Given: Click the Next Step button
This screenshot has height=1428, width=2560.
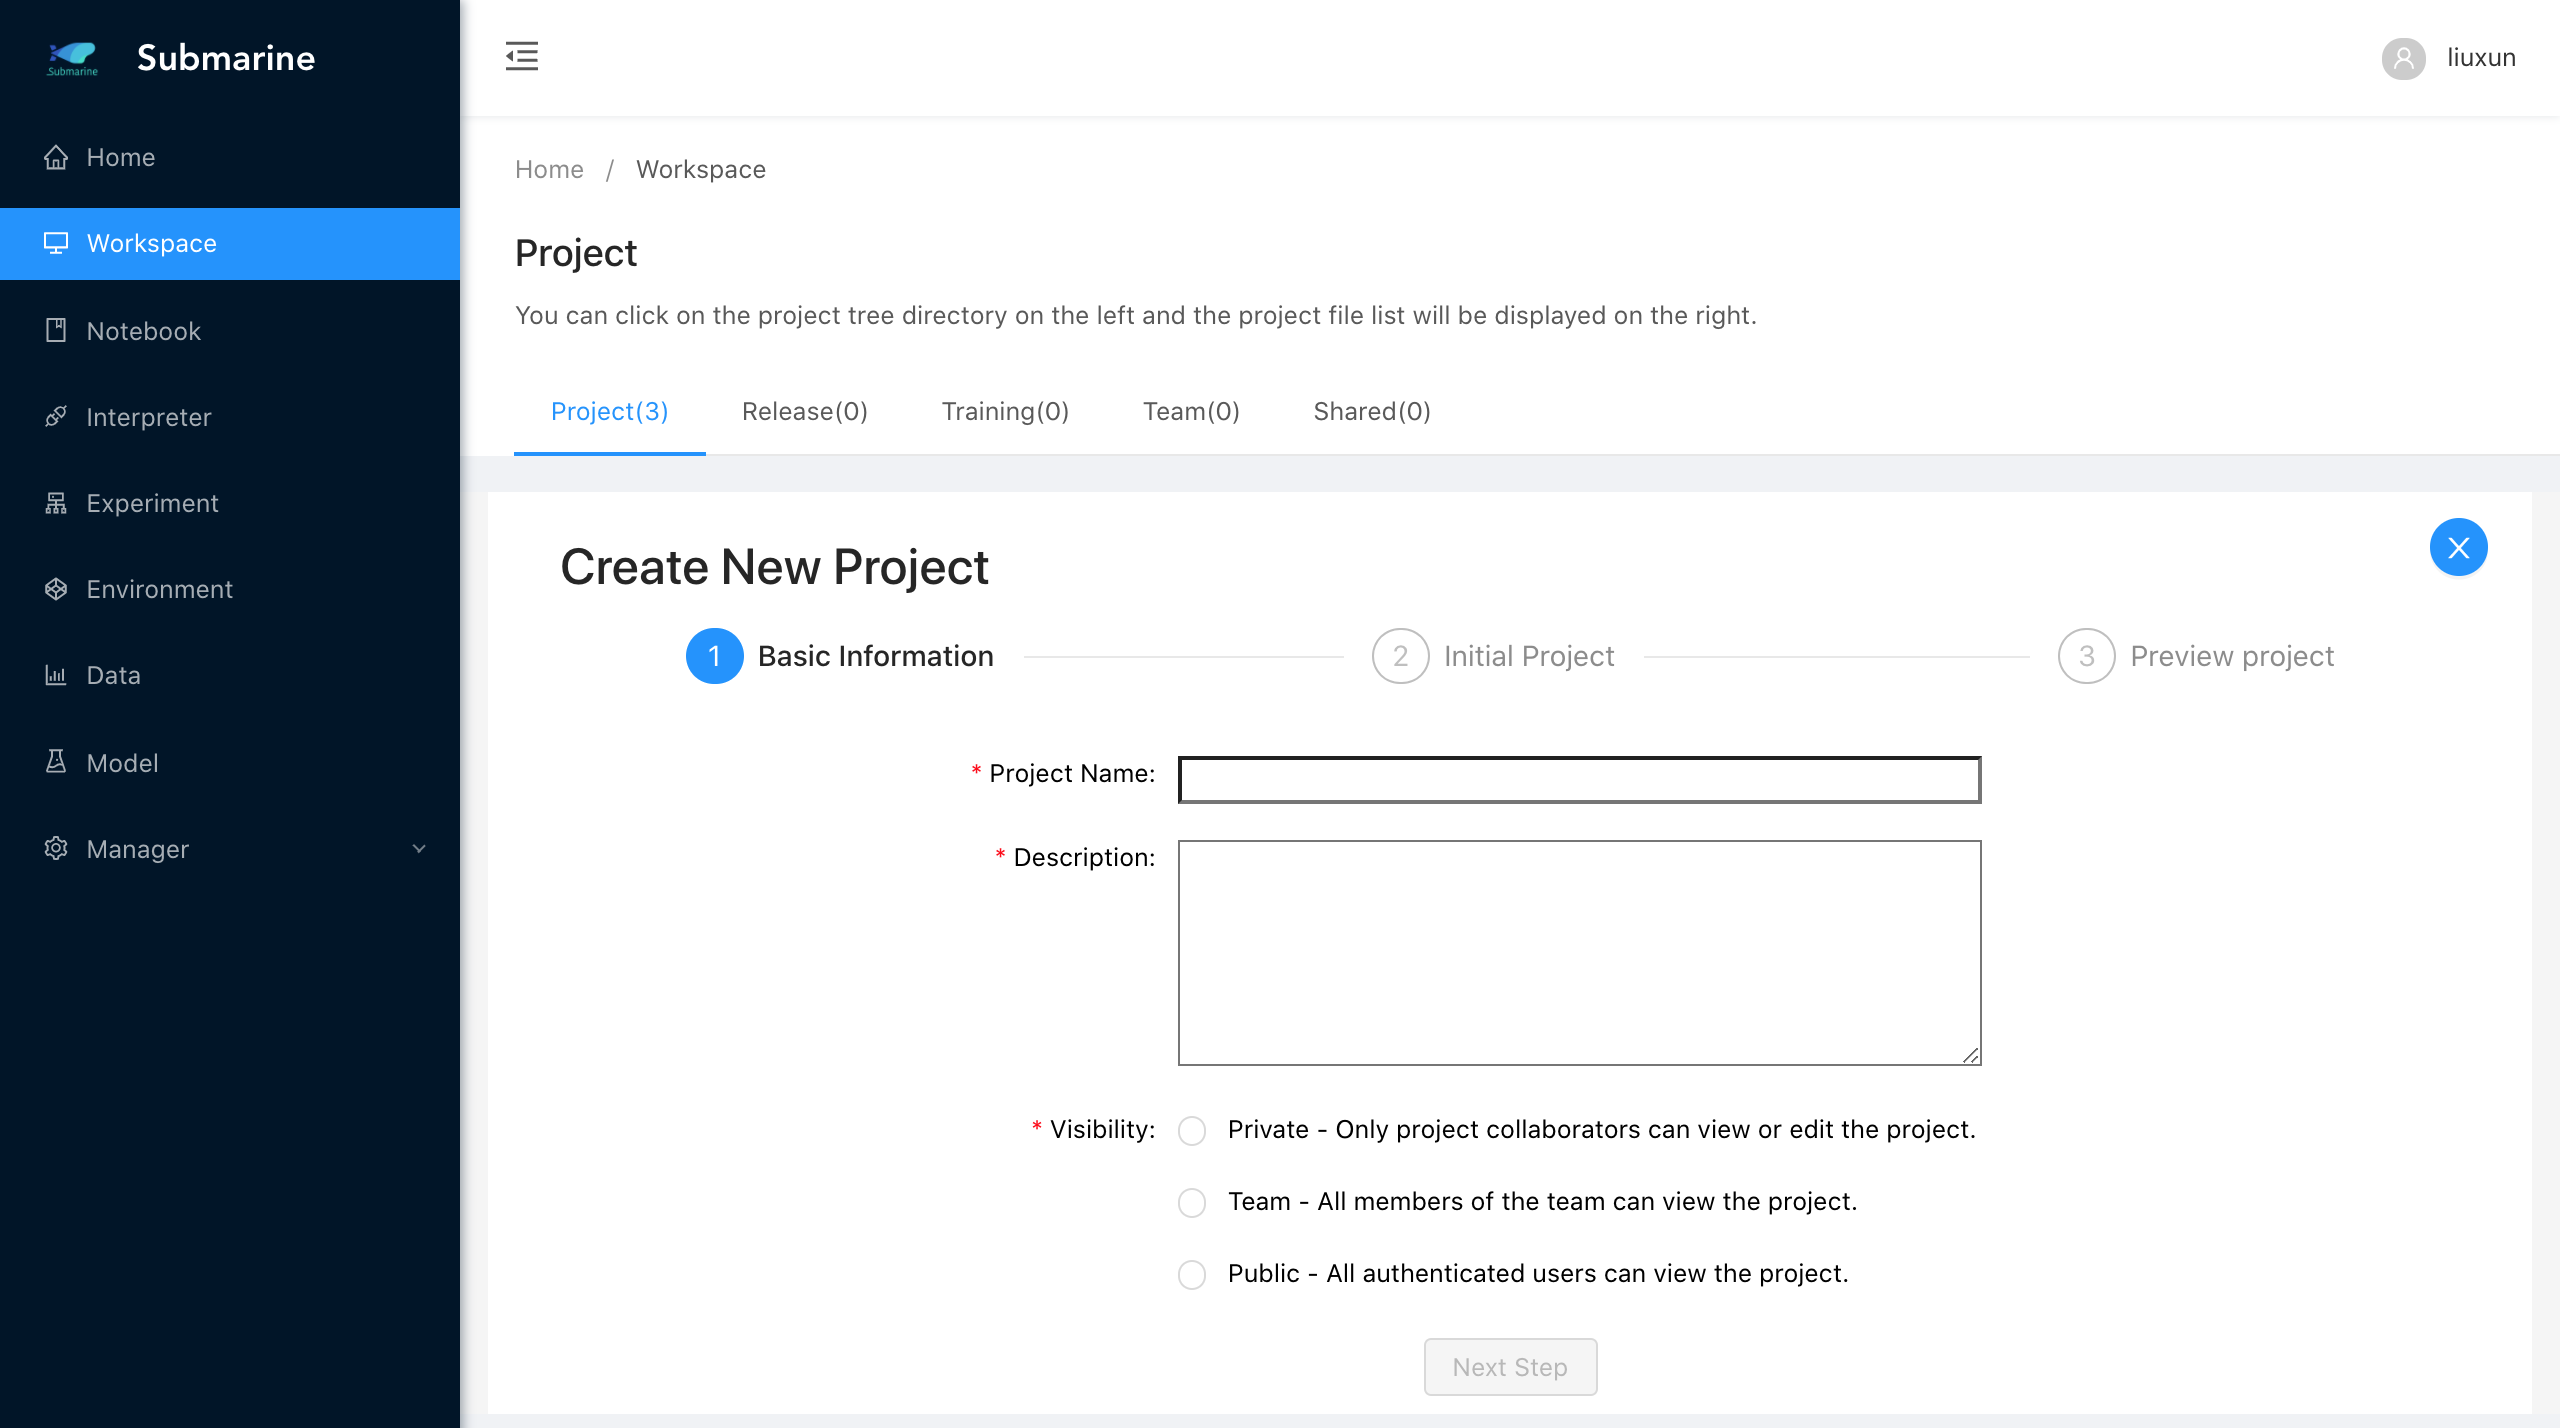Looking at the screenshot, I should [x=1510, y=1367].
